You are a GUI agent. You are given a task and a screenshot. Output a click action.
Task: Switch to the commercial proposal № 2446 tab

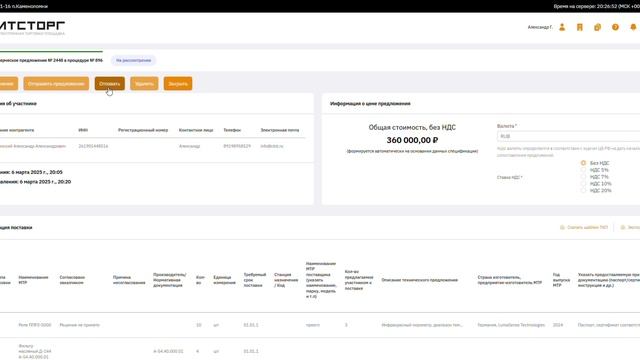(51, 60)
